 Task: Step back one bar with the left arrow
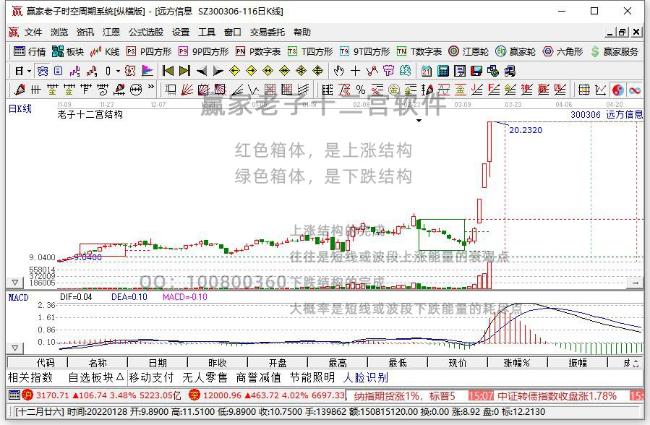[201, 71]
